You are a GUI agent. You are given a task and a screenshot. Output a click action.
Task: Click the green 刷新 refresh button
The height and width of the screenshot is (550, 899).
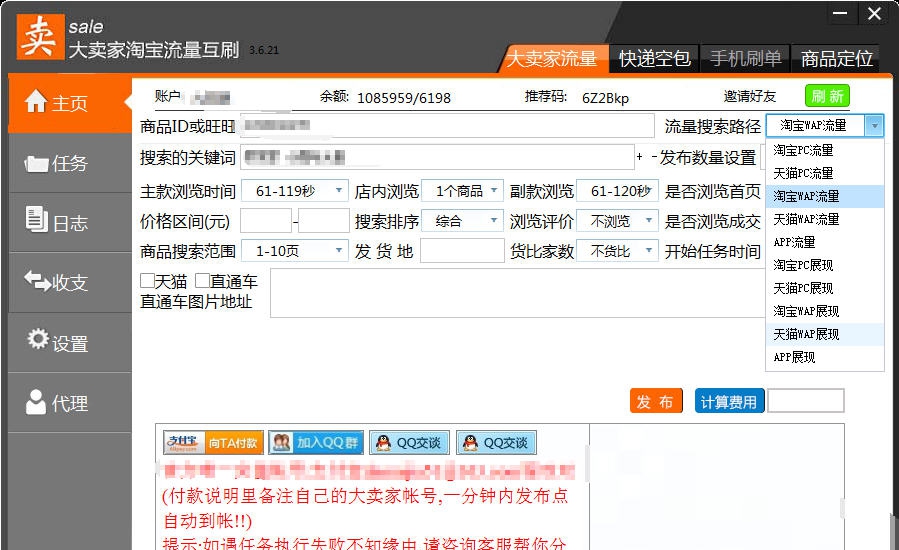(x=827, y=96)
